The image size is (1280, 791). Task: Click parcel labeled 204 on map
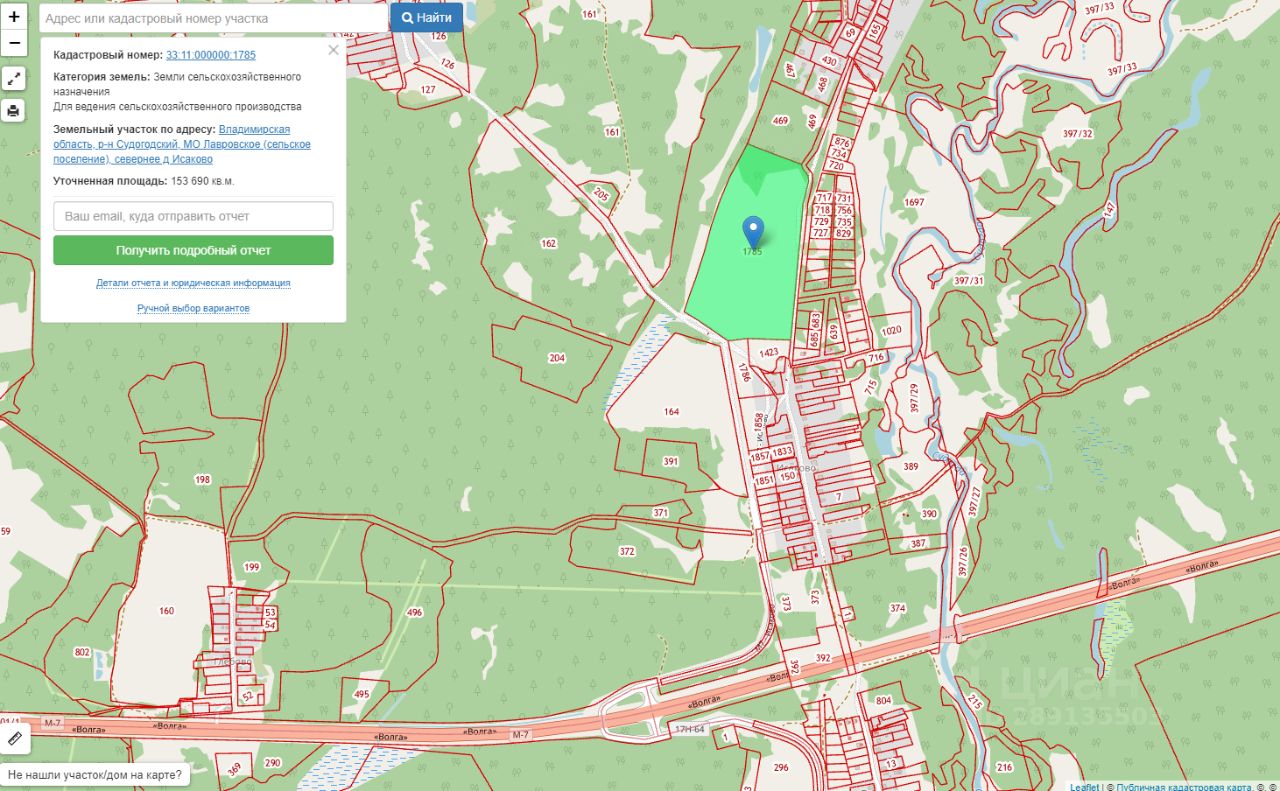(x=557, y=357)
